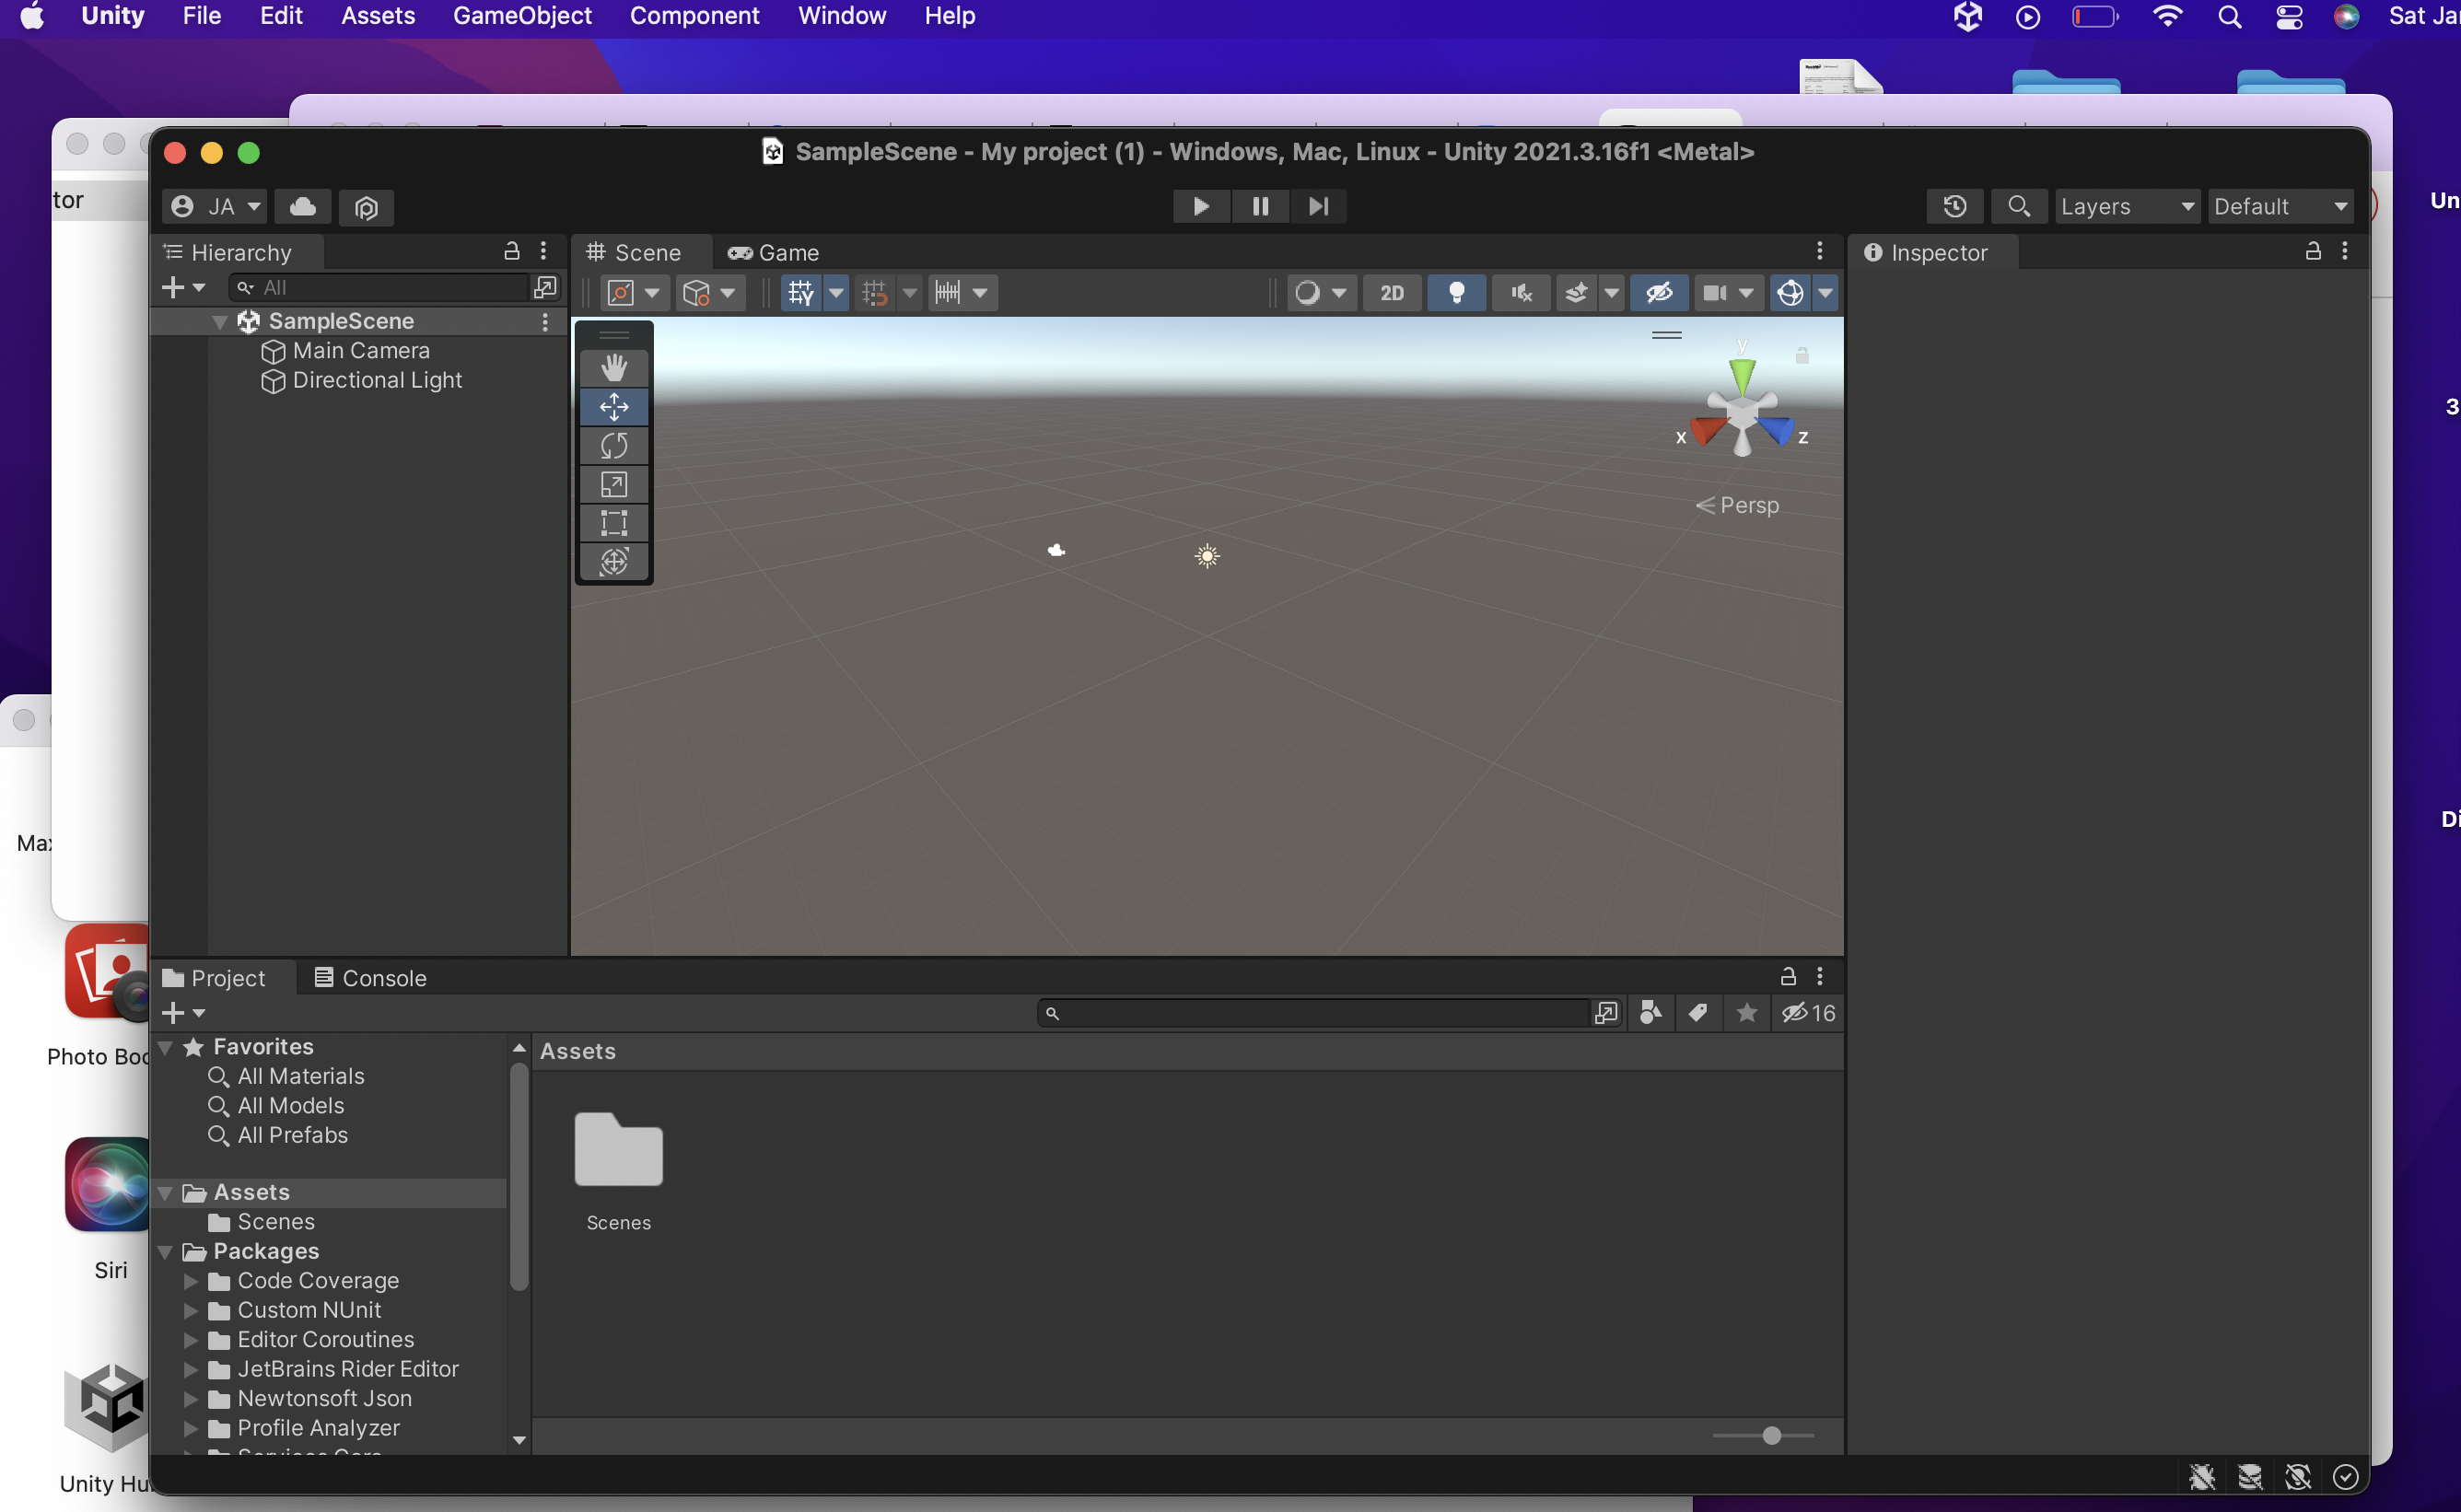Open the Layers dropdown
The height and width of the screenshot is (1512, 2461).
pos(2127,207)
